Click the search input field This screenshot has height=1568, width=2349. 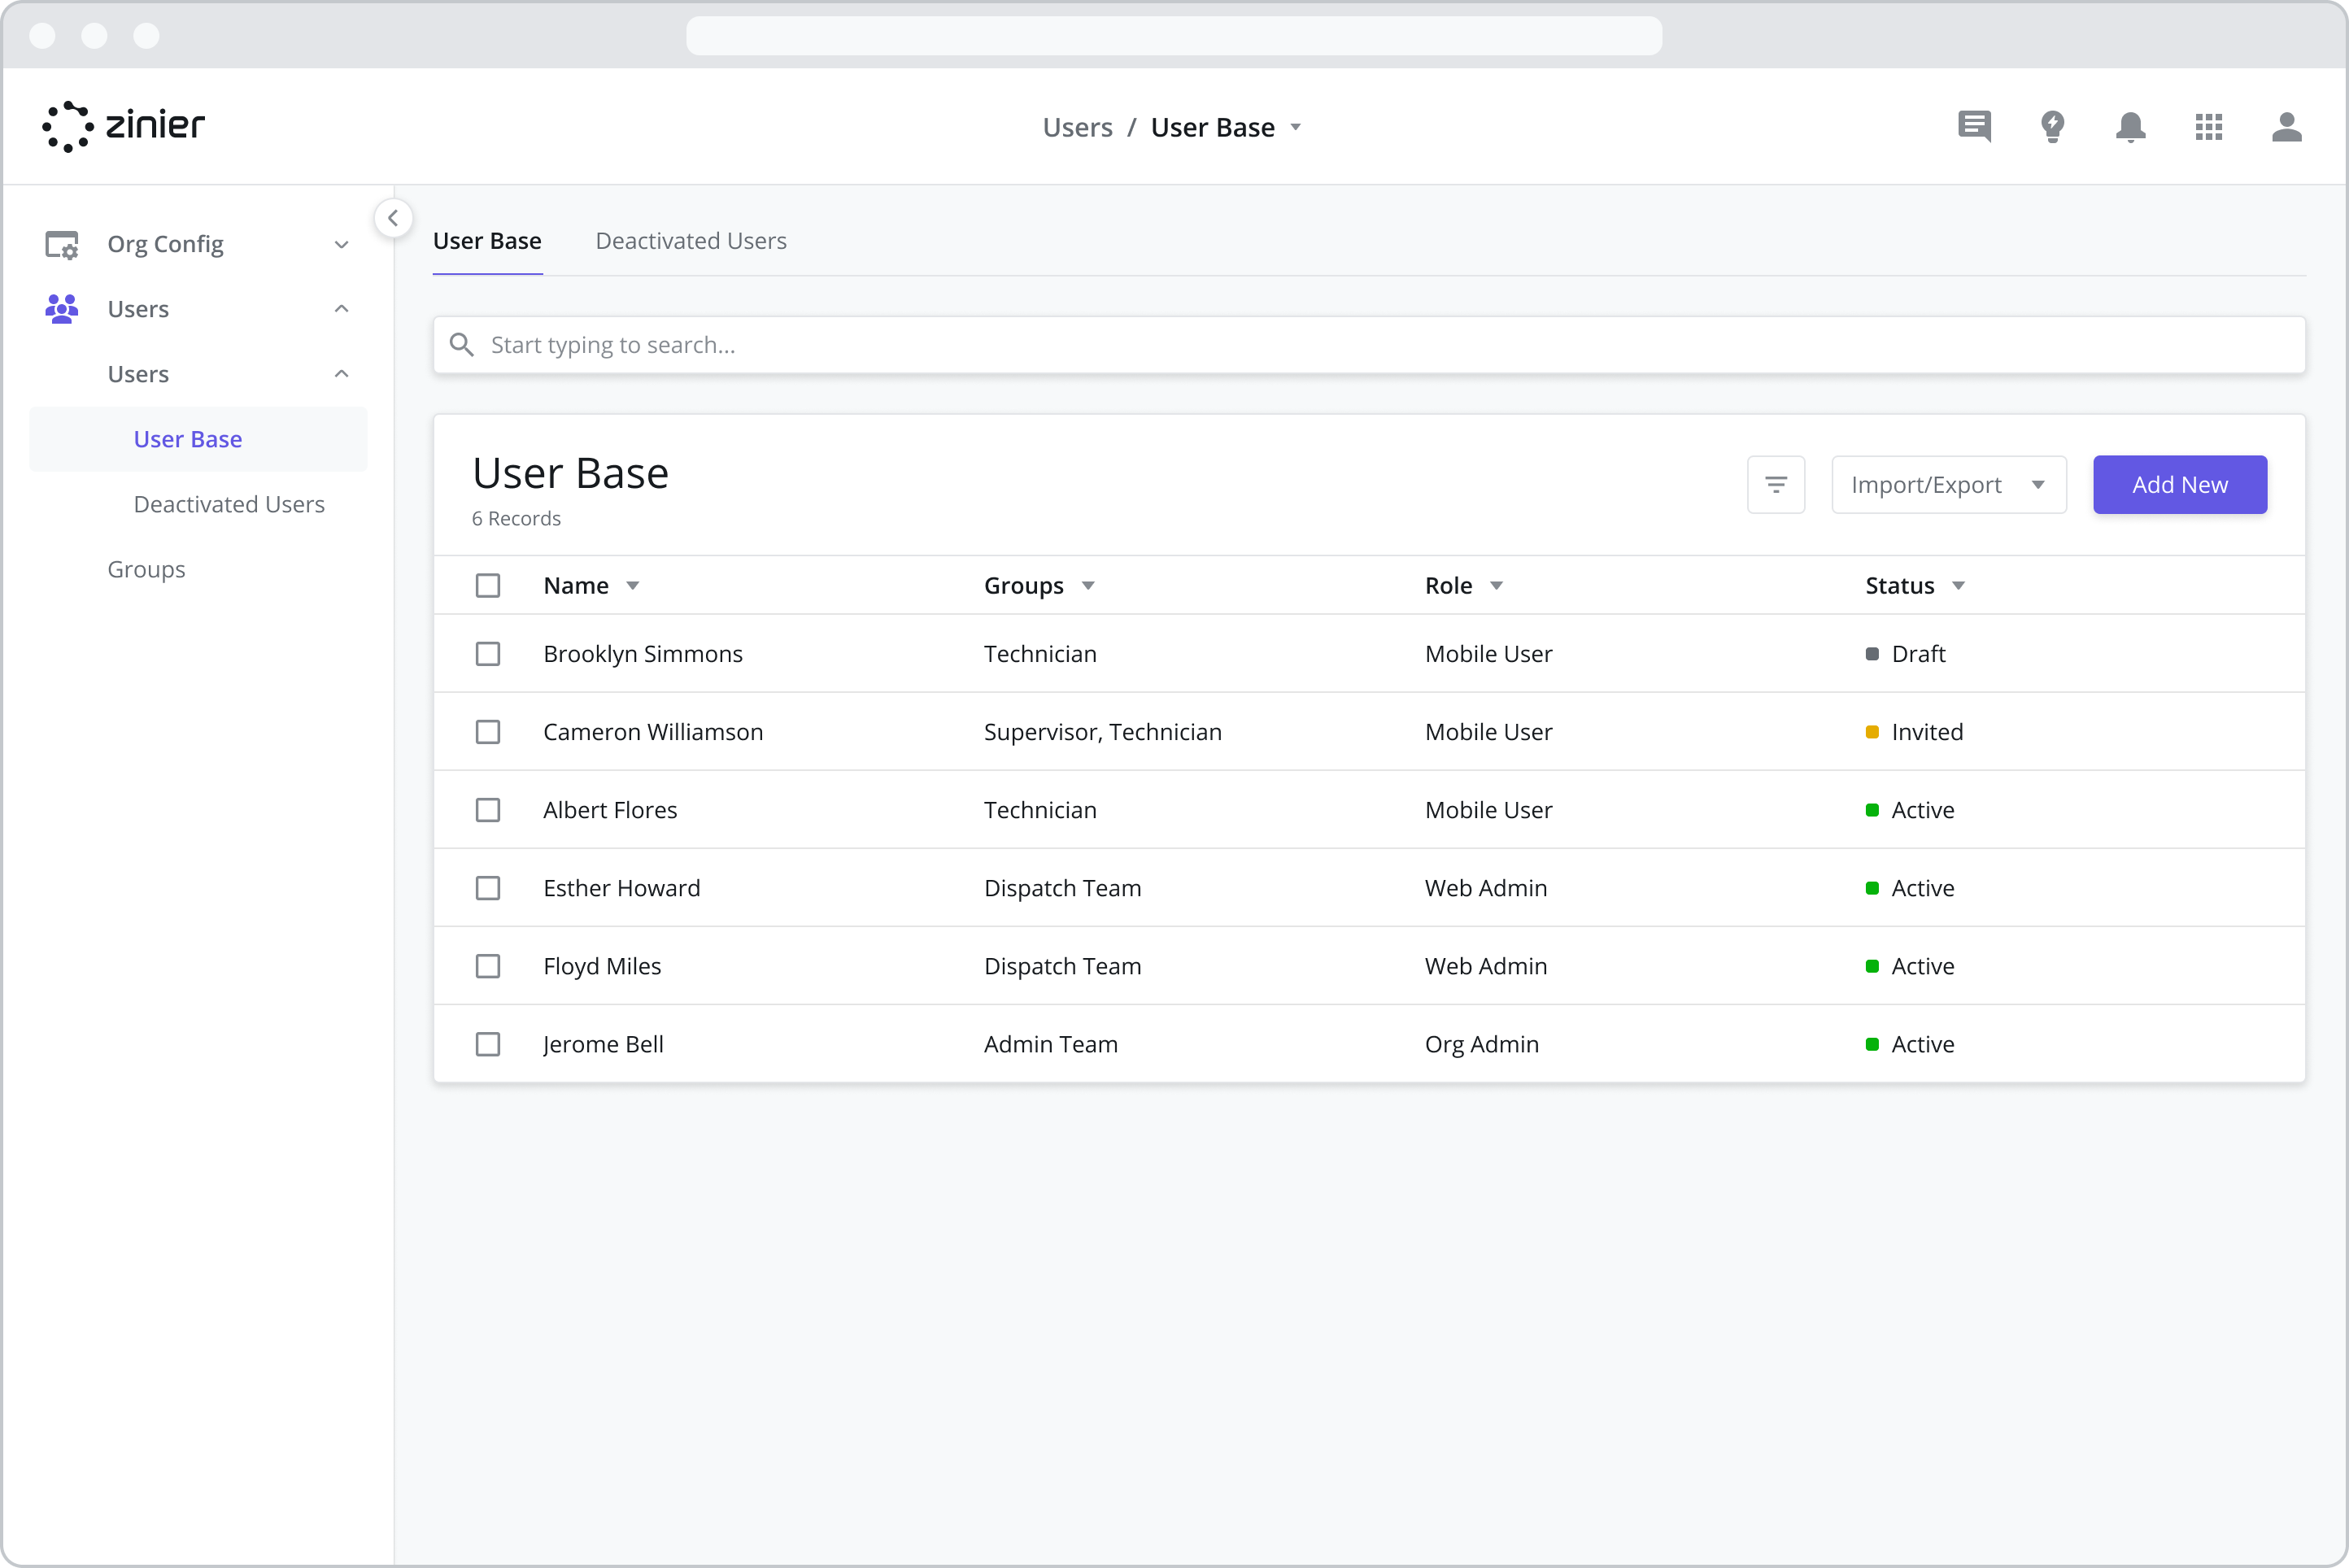coord(1371,345)
